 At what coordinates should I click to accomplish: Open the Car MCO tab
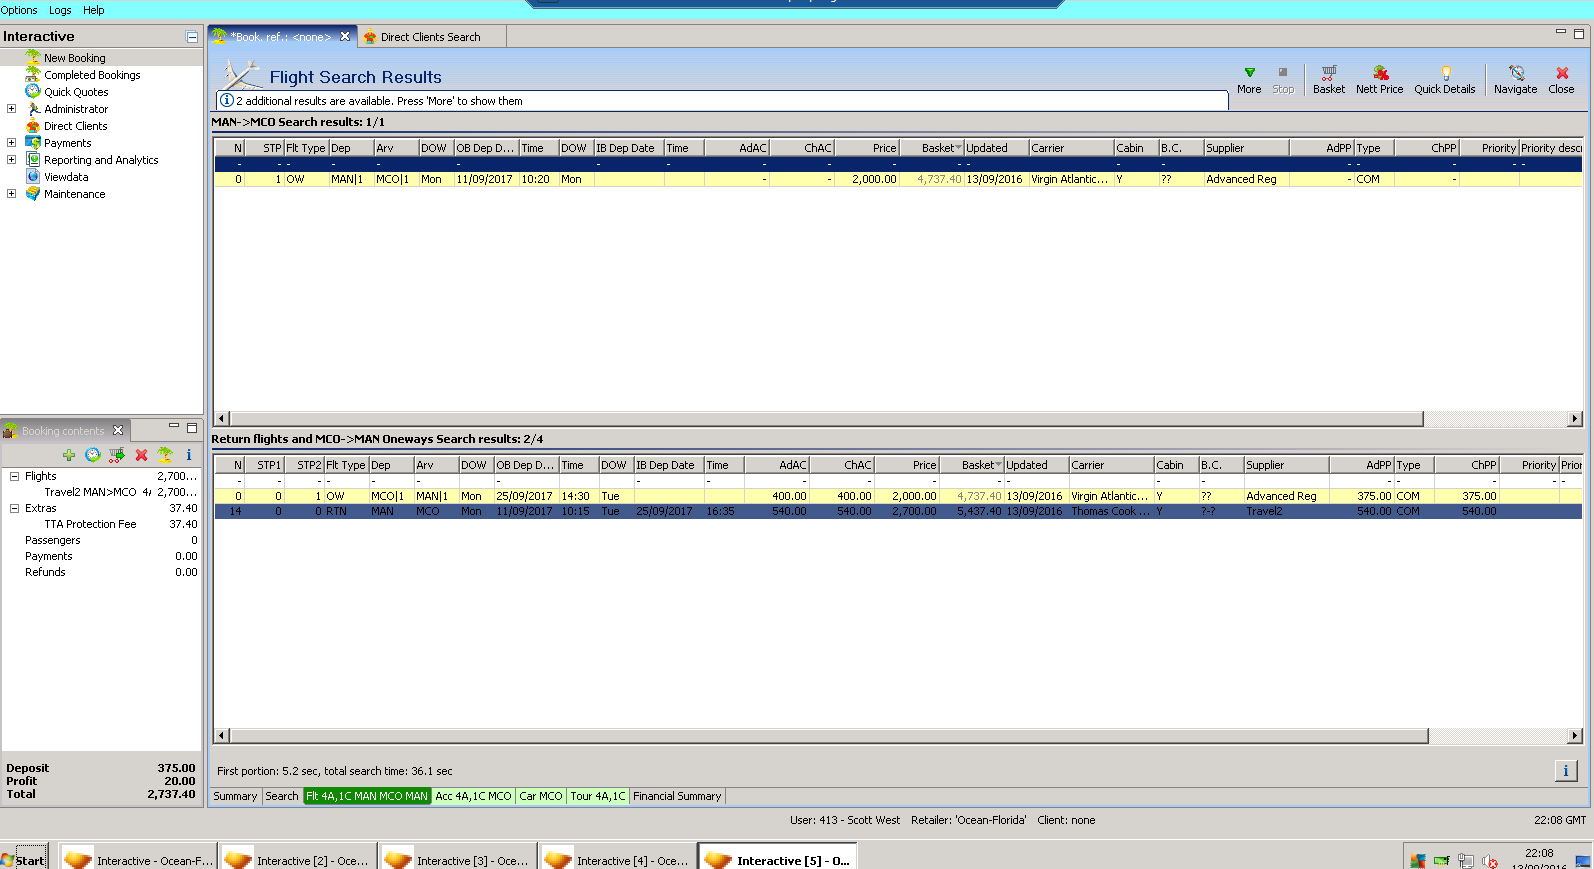point(541,796)
